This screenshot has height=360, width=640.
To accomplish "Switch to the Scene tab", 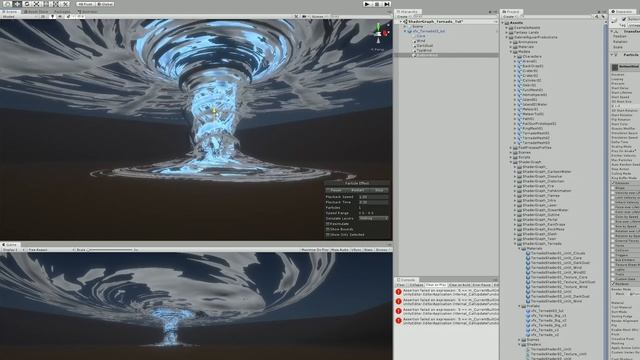I will pyautogui.click(x=10, y=12).
